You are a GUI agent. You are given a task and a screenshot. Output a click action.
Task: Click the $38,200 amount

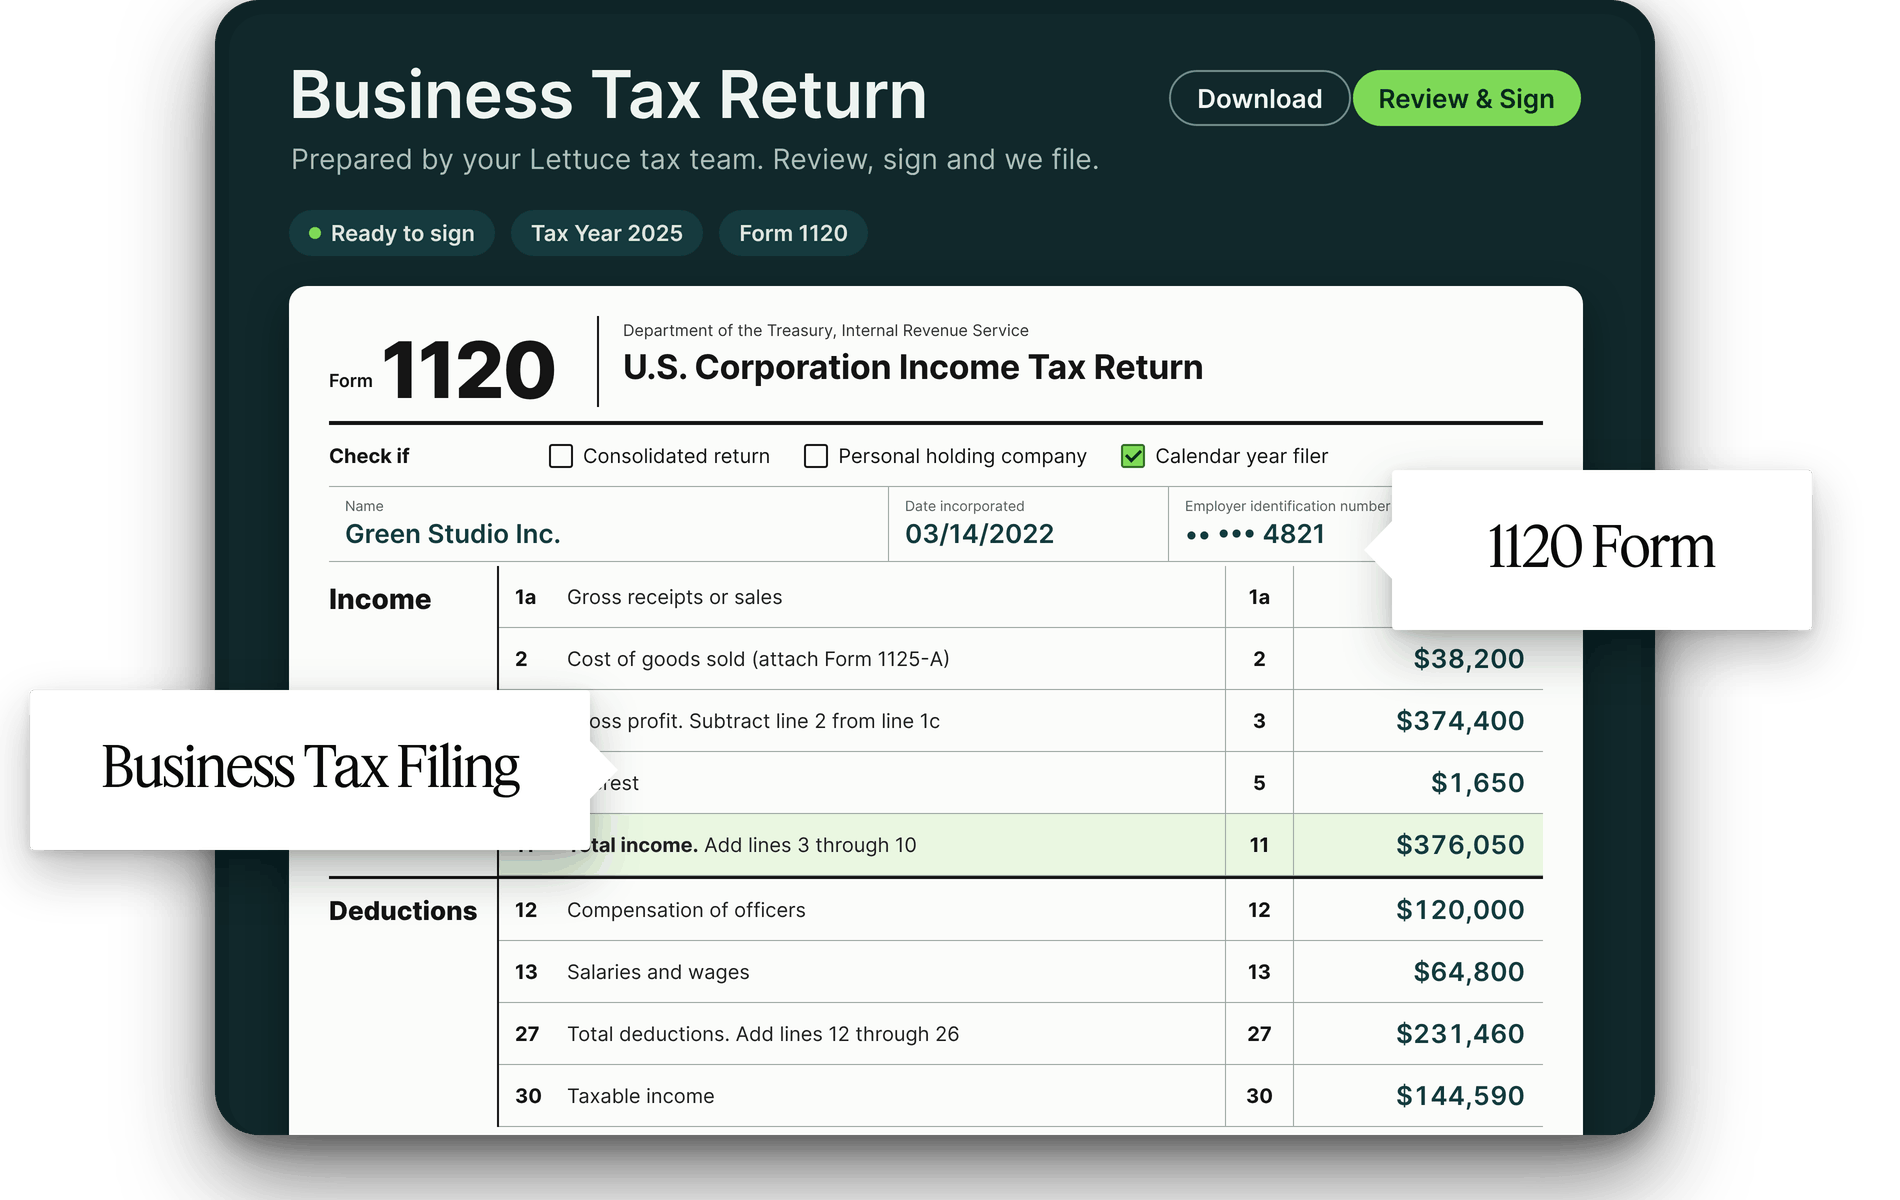[x=1468, y=659]
